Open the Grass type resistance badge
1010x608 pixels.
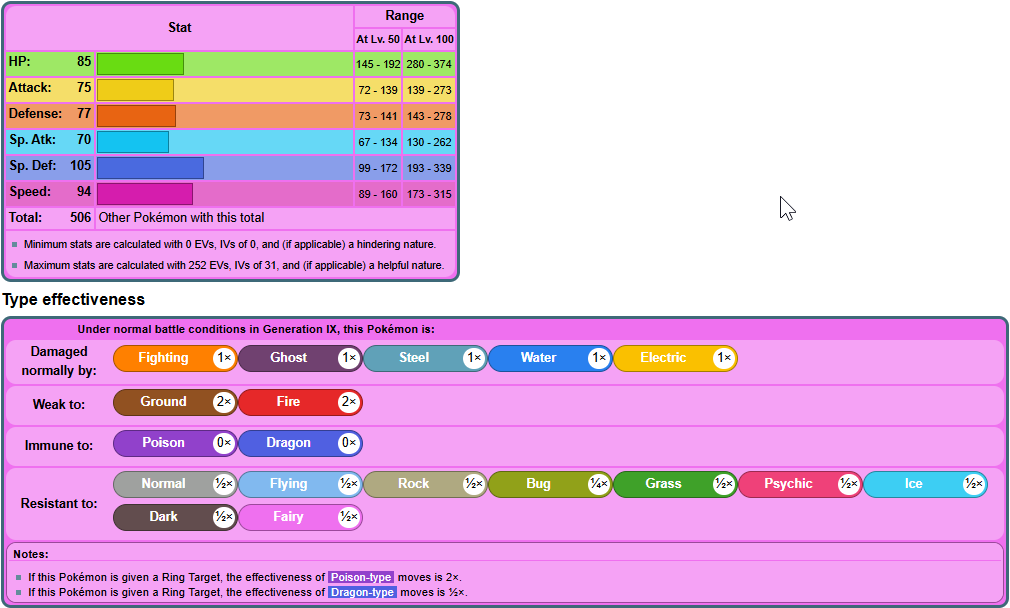(x=675, y=484)
